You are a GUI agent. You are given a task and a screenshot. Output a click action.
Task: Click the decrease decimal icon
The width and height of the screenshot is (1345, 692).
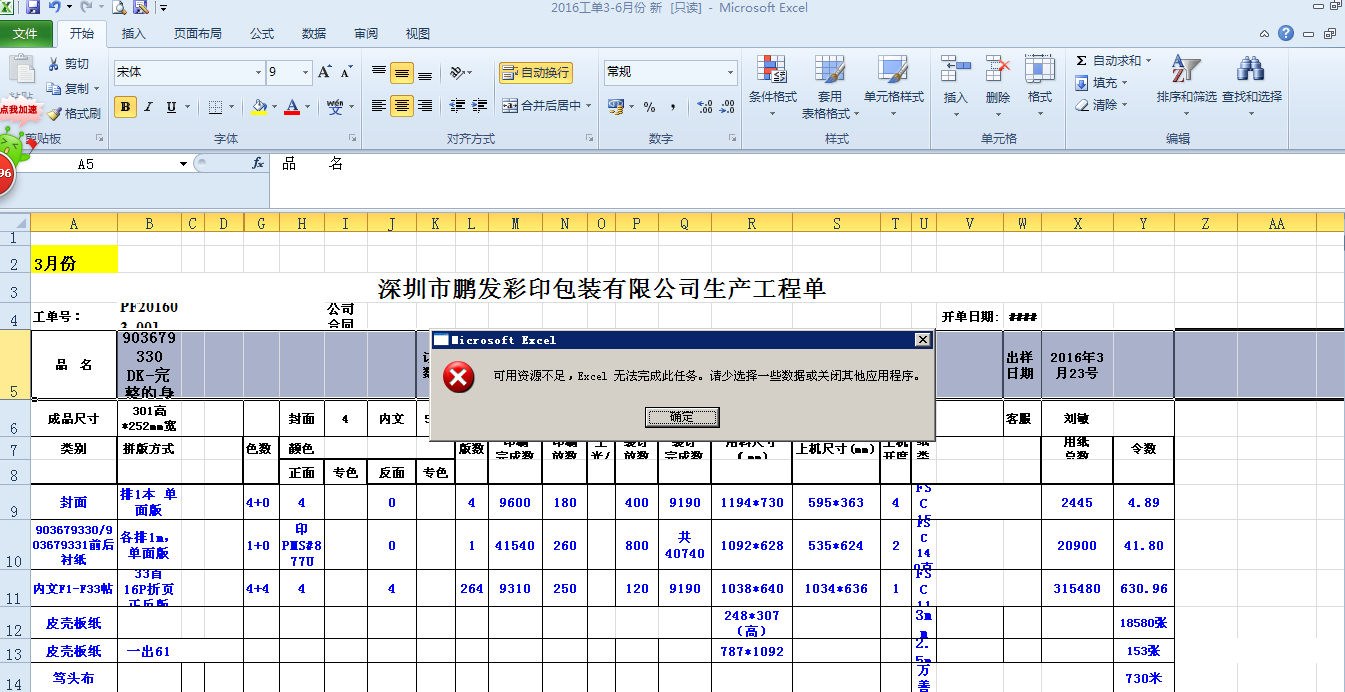[727, 107]
